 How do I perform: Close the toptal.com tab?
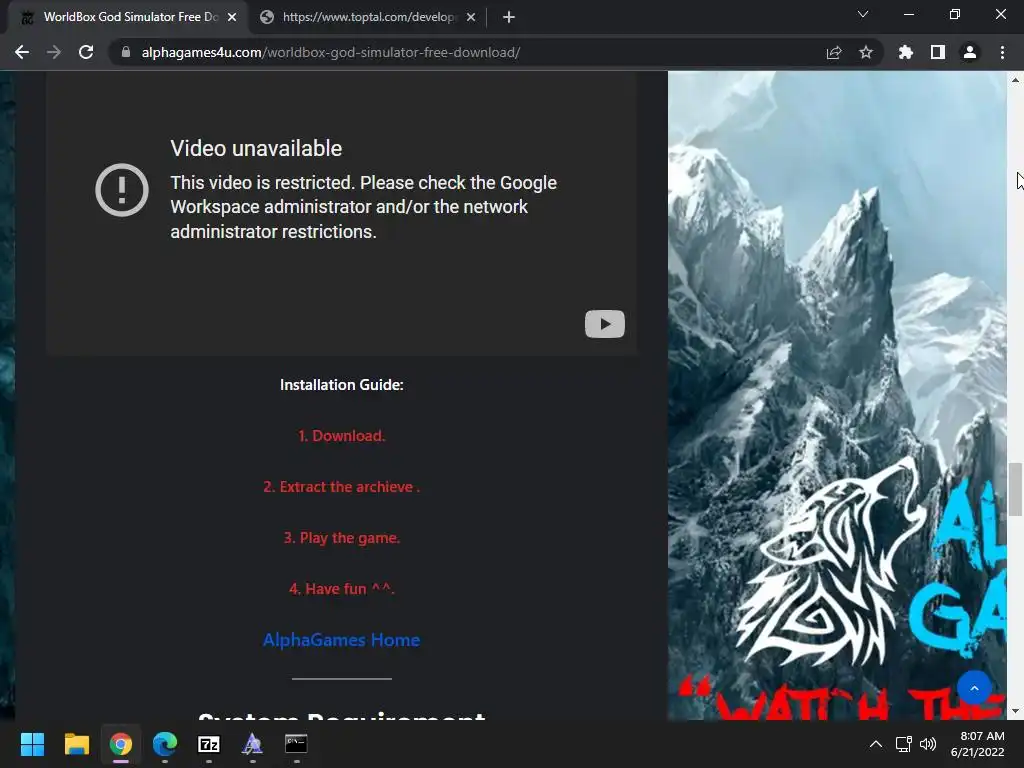[x=471, y=17]
